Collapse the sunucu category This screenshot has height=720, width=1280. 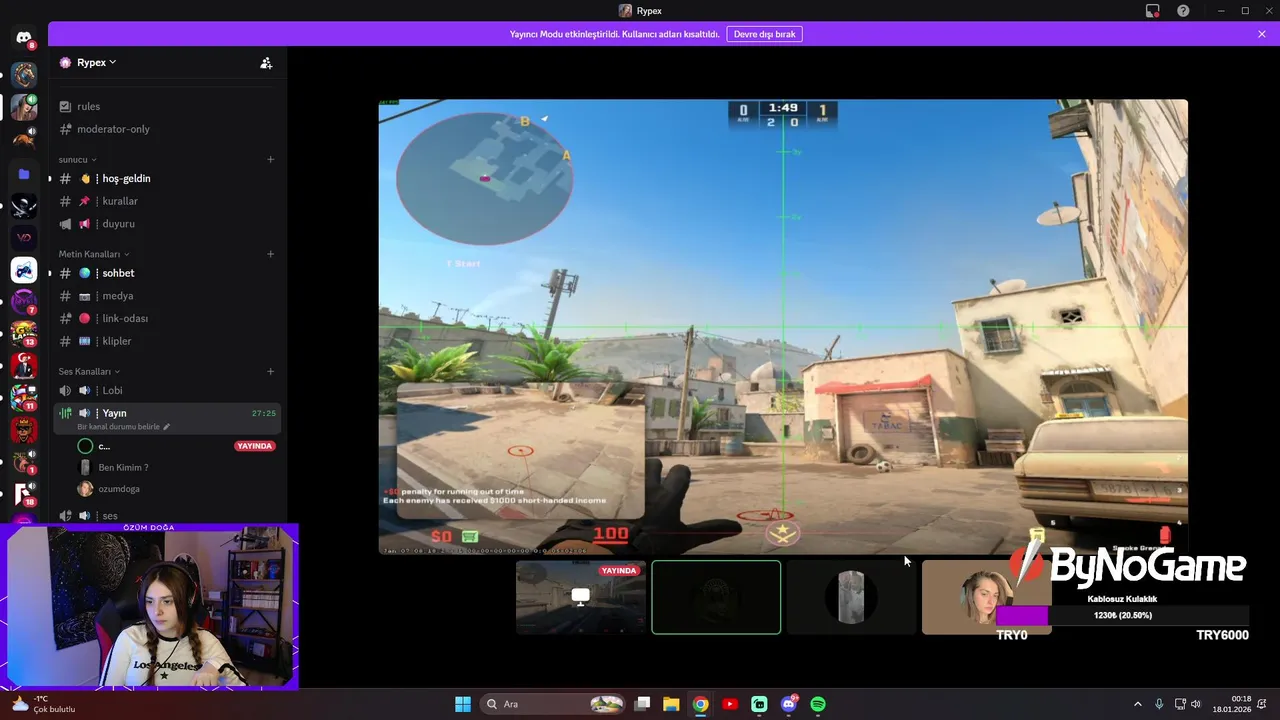click(x=78, y=159)
